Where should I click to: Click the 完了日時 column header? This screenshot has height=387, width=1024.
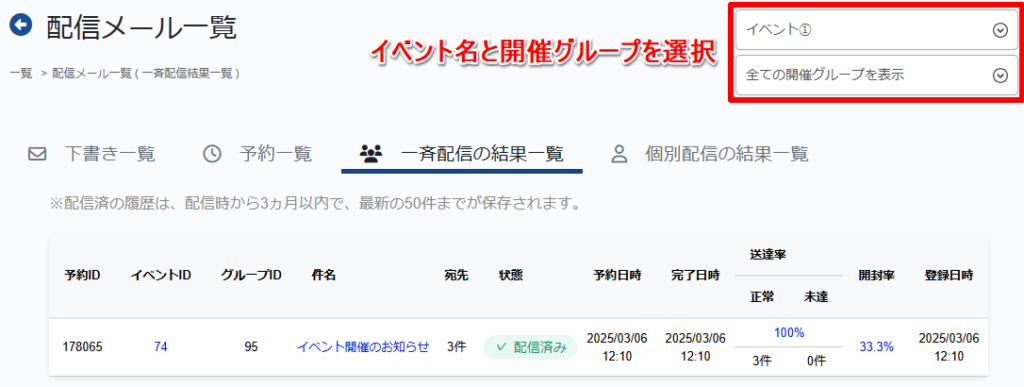click(x=696, y=275)
